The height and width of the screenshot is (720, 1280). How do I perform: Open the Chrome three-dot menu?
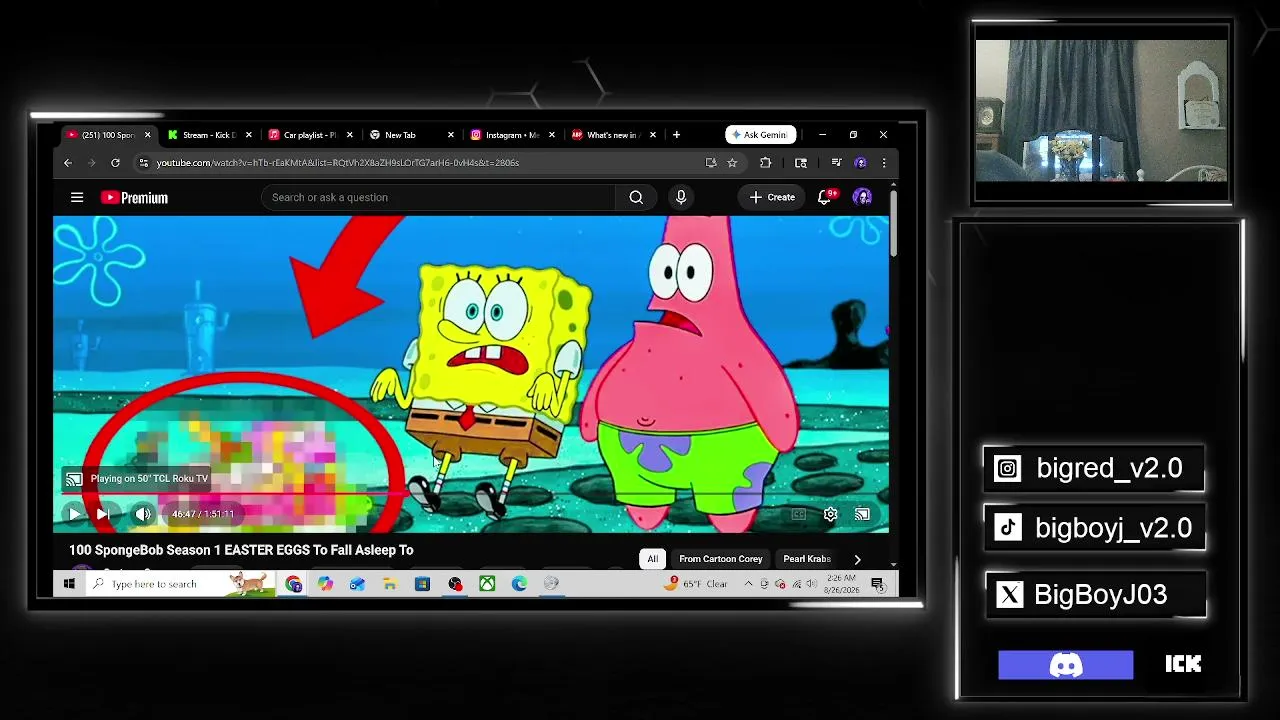coord(883,163)
